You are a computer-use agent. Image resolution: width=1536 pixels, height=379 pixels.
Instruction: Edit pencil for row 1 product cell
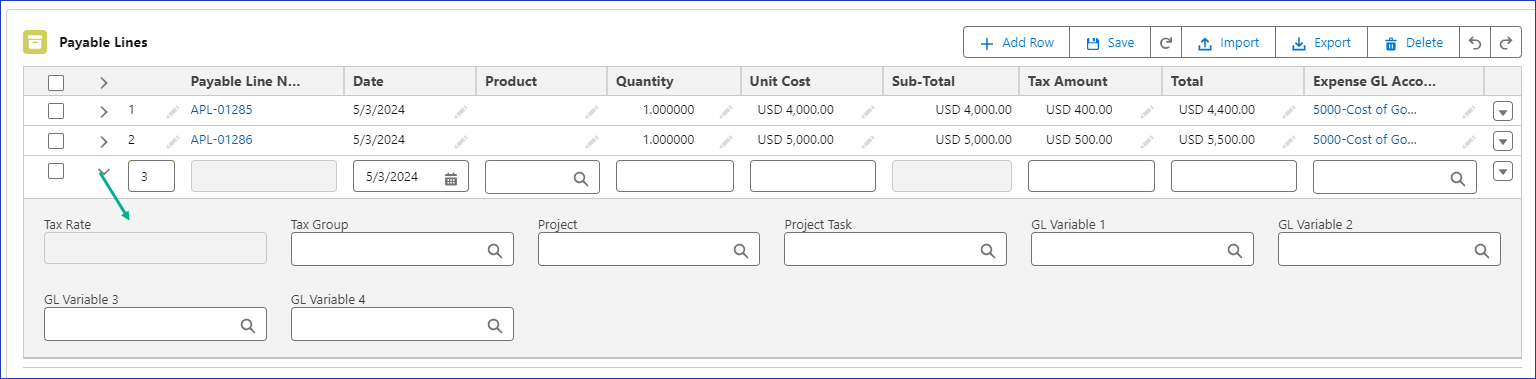[592, 112]
